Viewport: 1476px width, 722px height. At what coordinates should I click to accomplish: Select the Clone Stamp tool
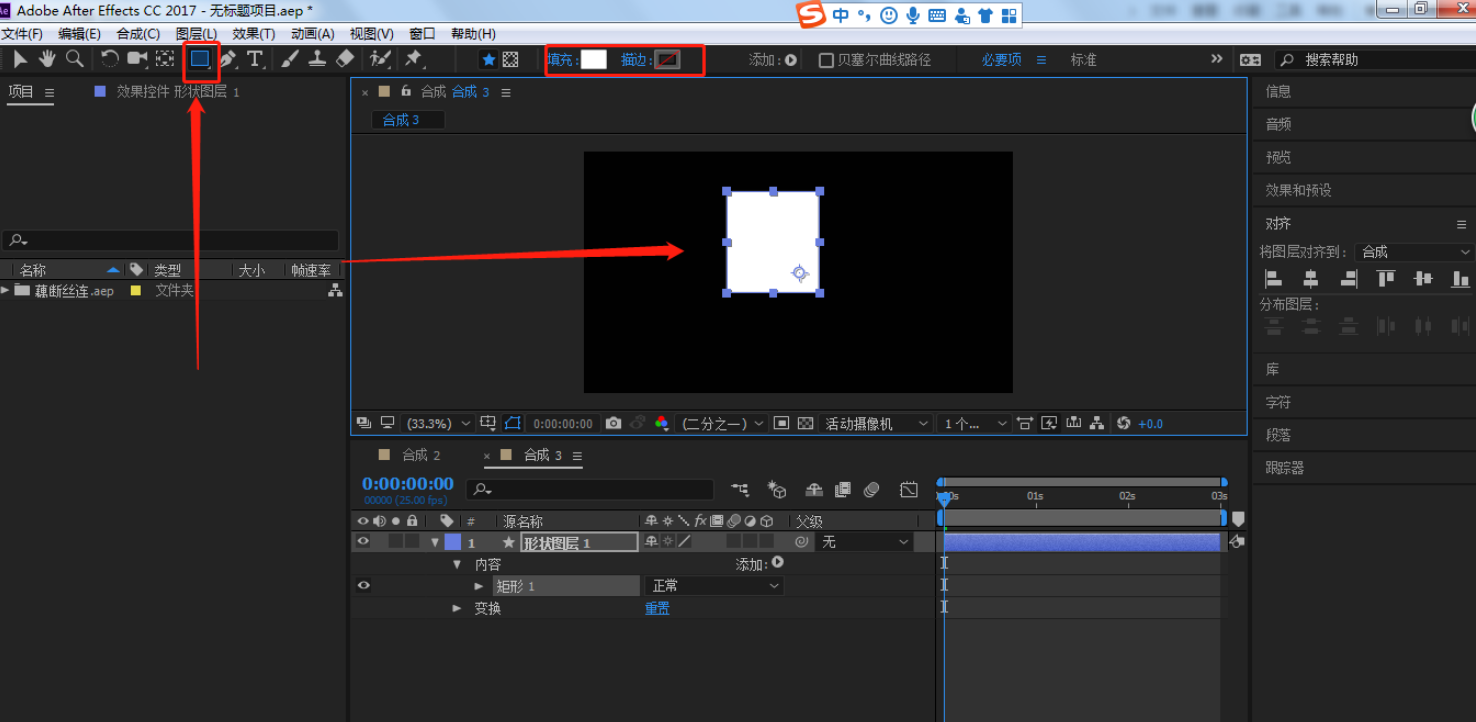click(x=317, y=59)
